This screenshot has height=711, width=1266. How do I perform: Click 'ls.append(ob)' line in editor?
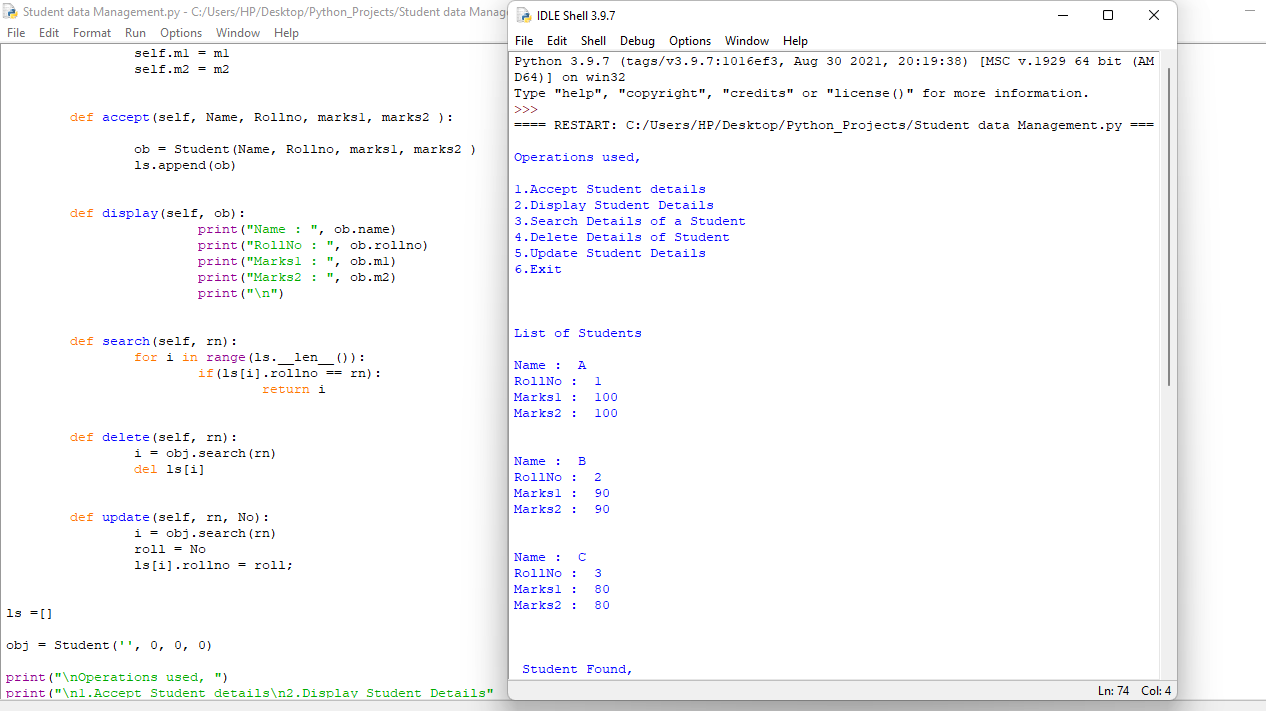pos(186,165)
